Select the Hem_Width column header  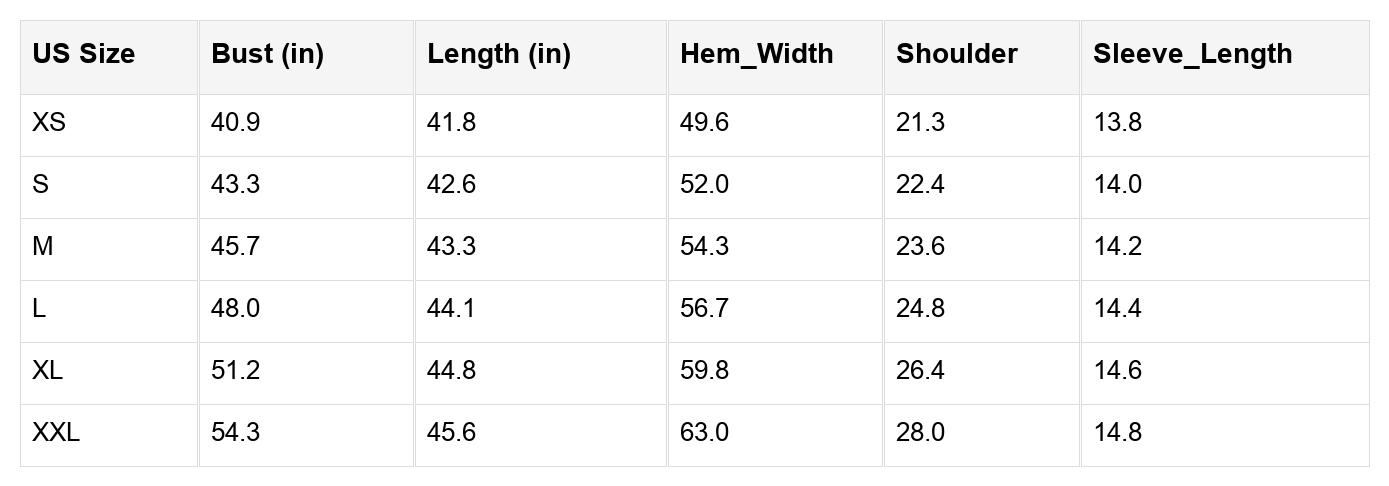[x=756, y=54]
